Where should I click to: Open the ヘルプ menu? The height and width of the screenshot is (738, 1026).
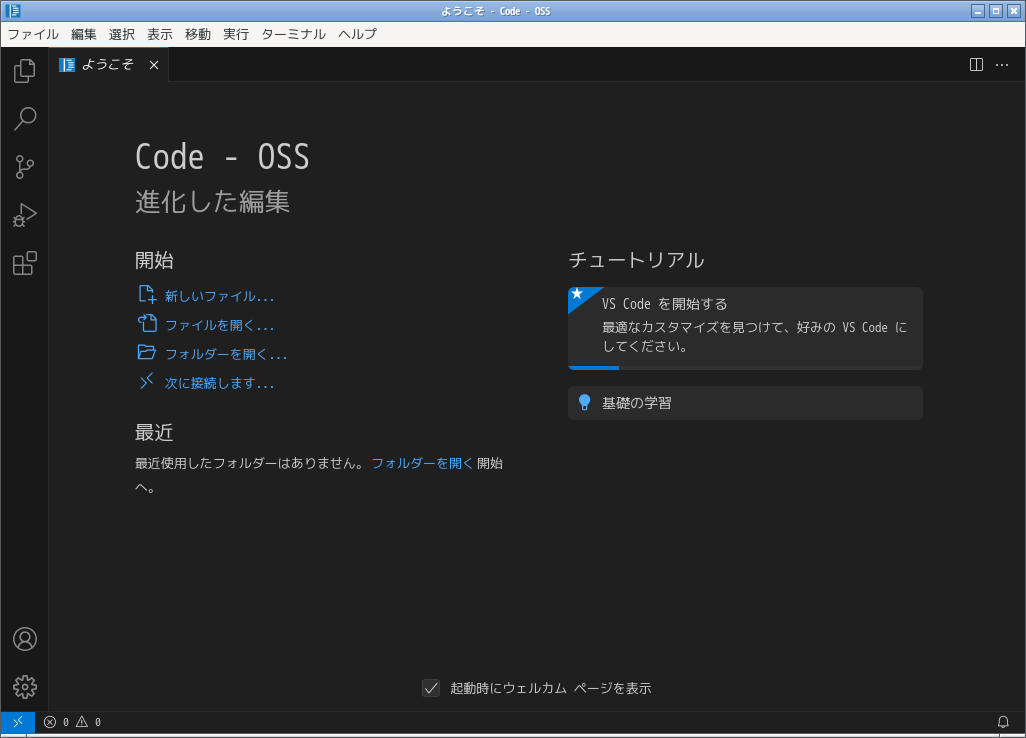[357, 34]
